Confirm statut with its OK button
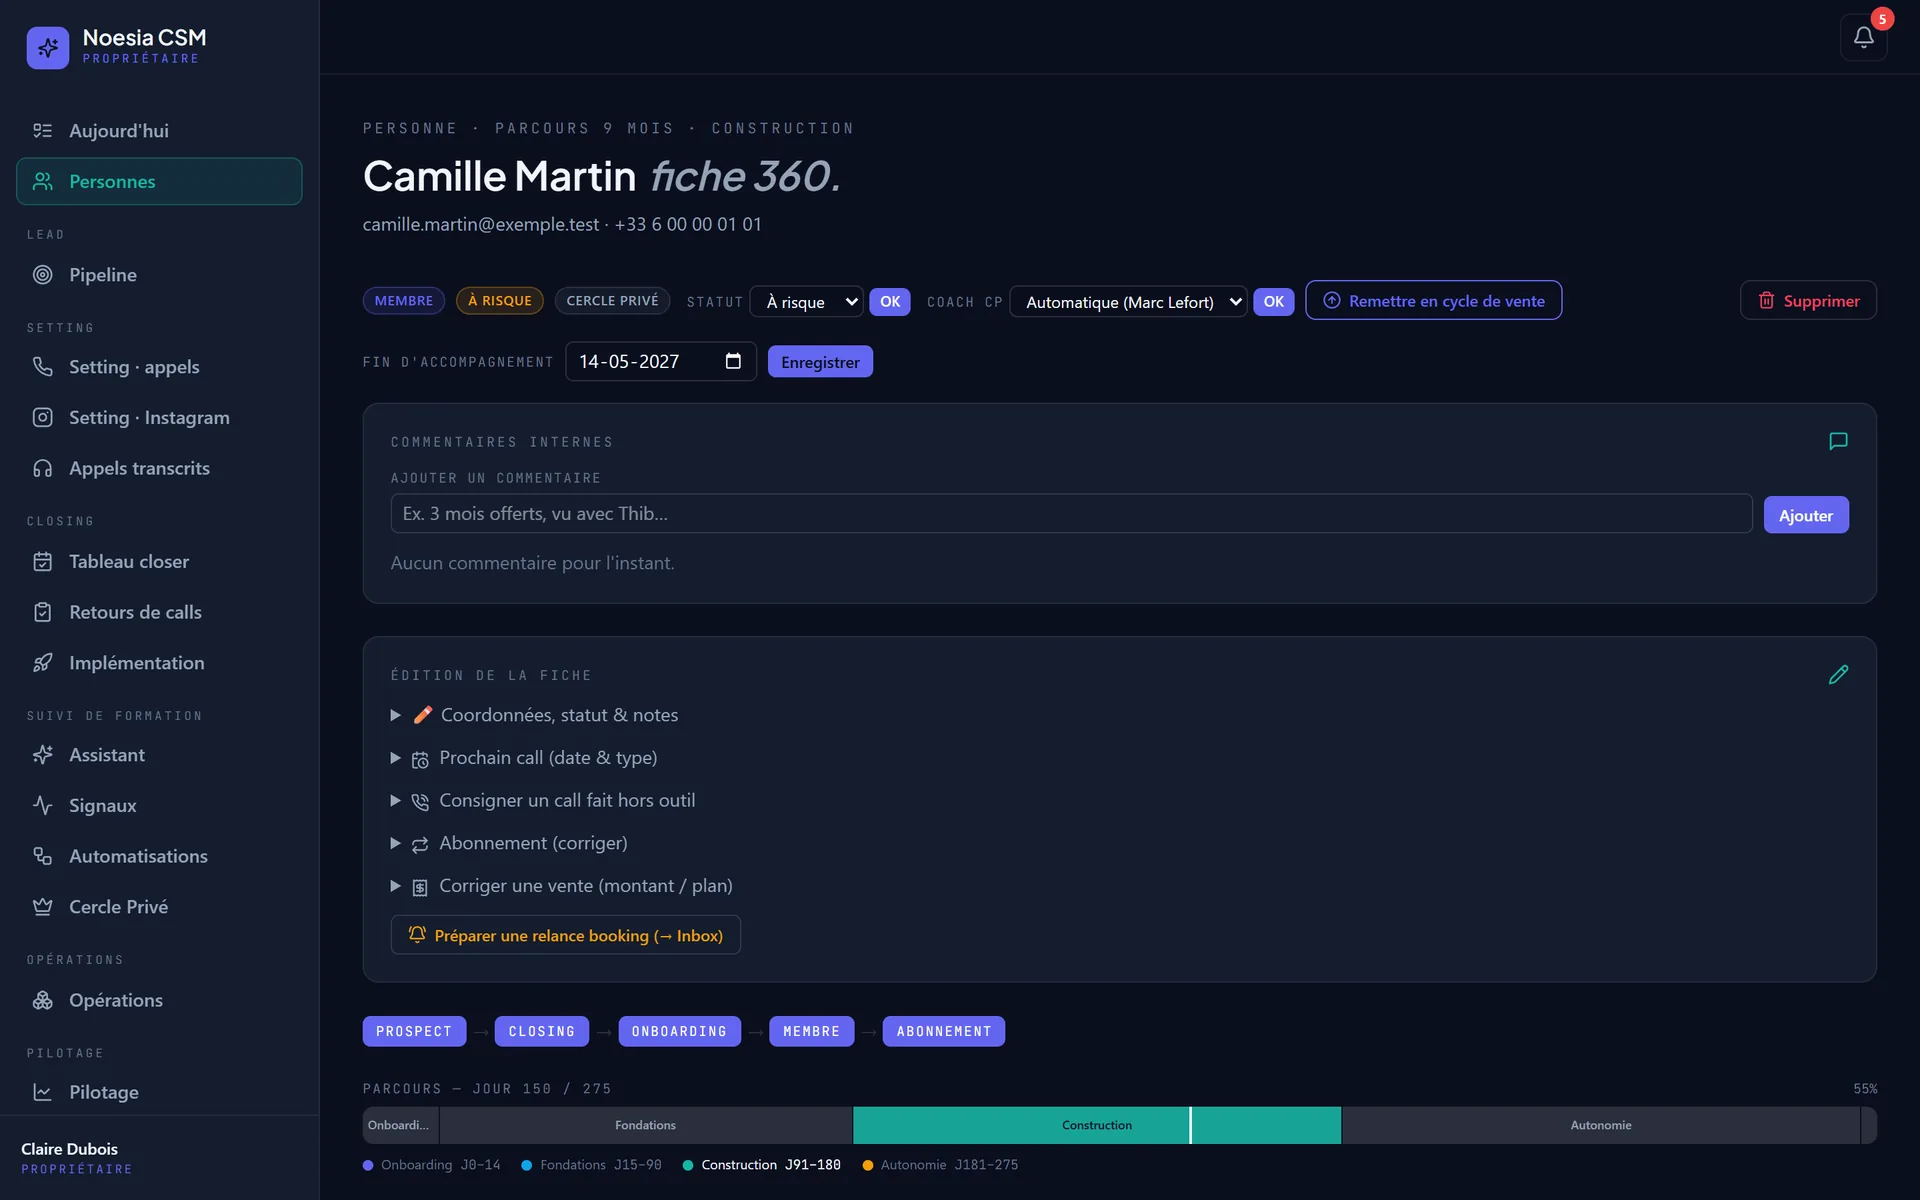The image size is (1920, 1200). click(x=890, y=302)
